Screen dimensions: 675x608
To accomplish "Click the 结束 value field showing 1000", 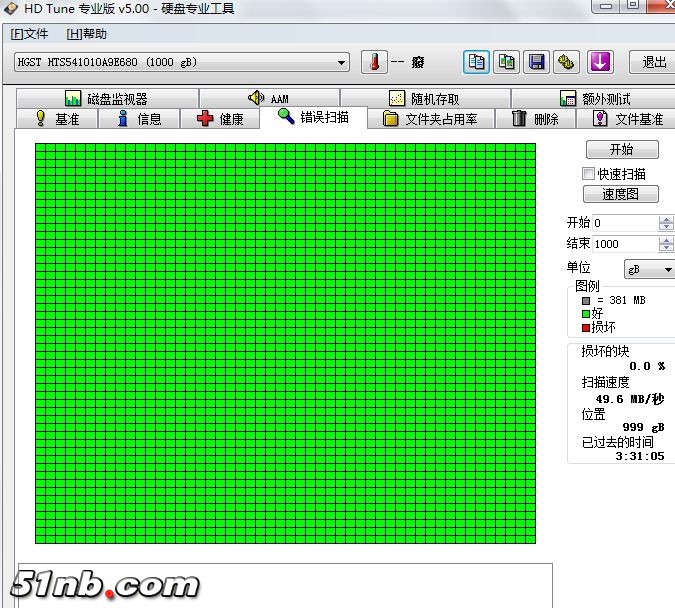I will point(625,244).
